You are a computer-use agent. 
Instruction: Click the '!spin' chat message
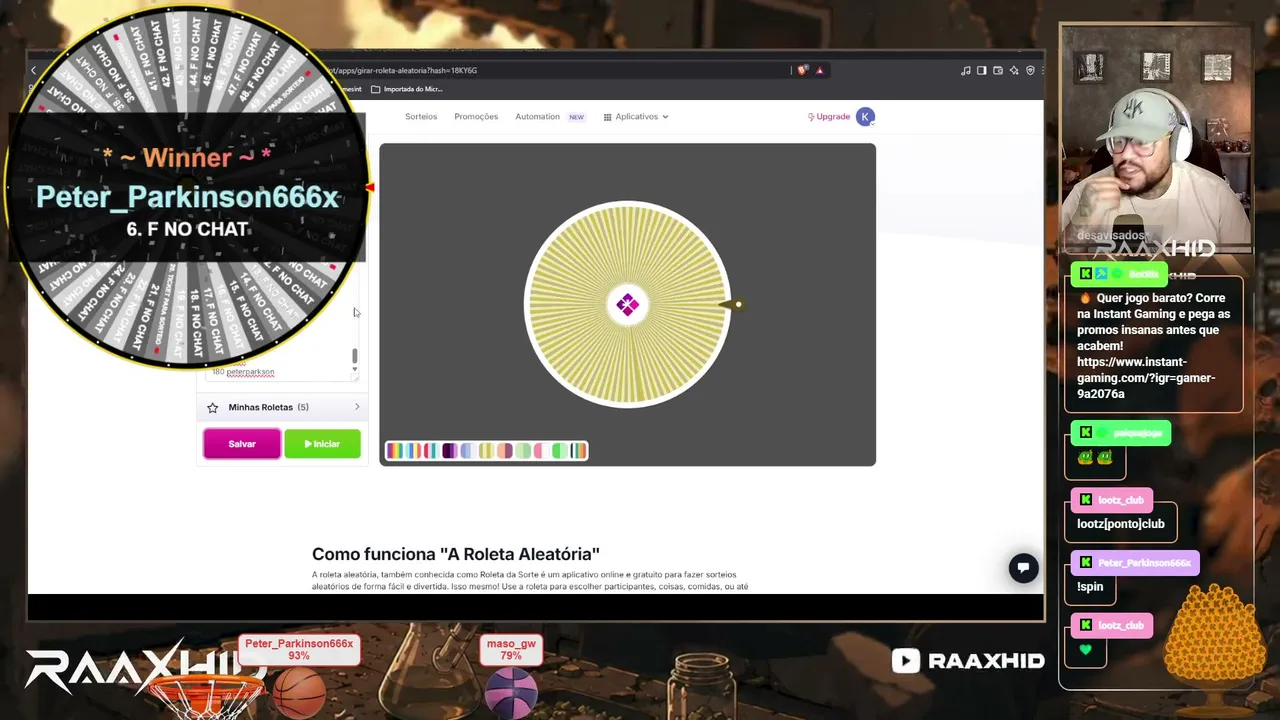[1090, 587]
